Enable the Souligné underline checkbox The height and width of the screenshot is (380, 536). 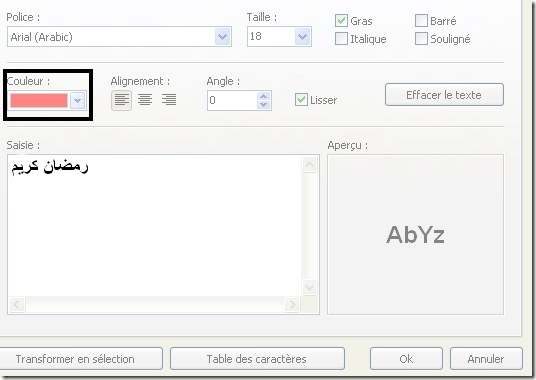(421, 39)
